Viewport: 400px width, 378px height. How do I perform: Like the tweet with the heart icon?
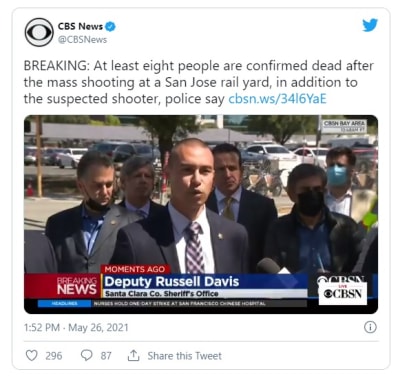click(32, 355)
